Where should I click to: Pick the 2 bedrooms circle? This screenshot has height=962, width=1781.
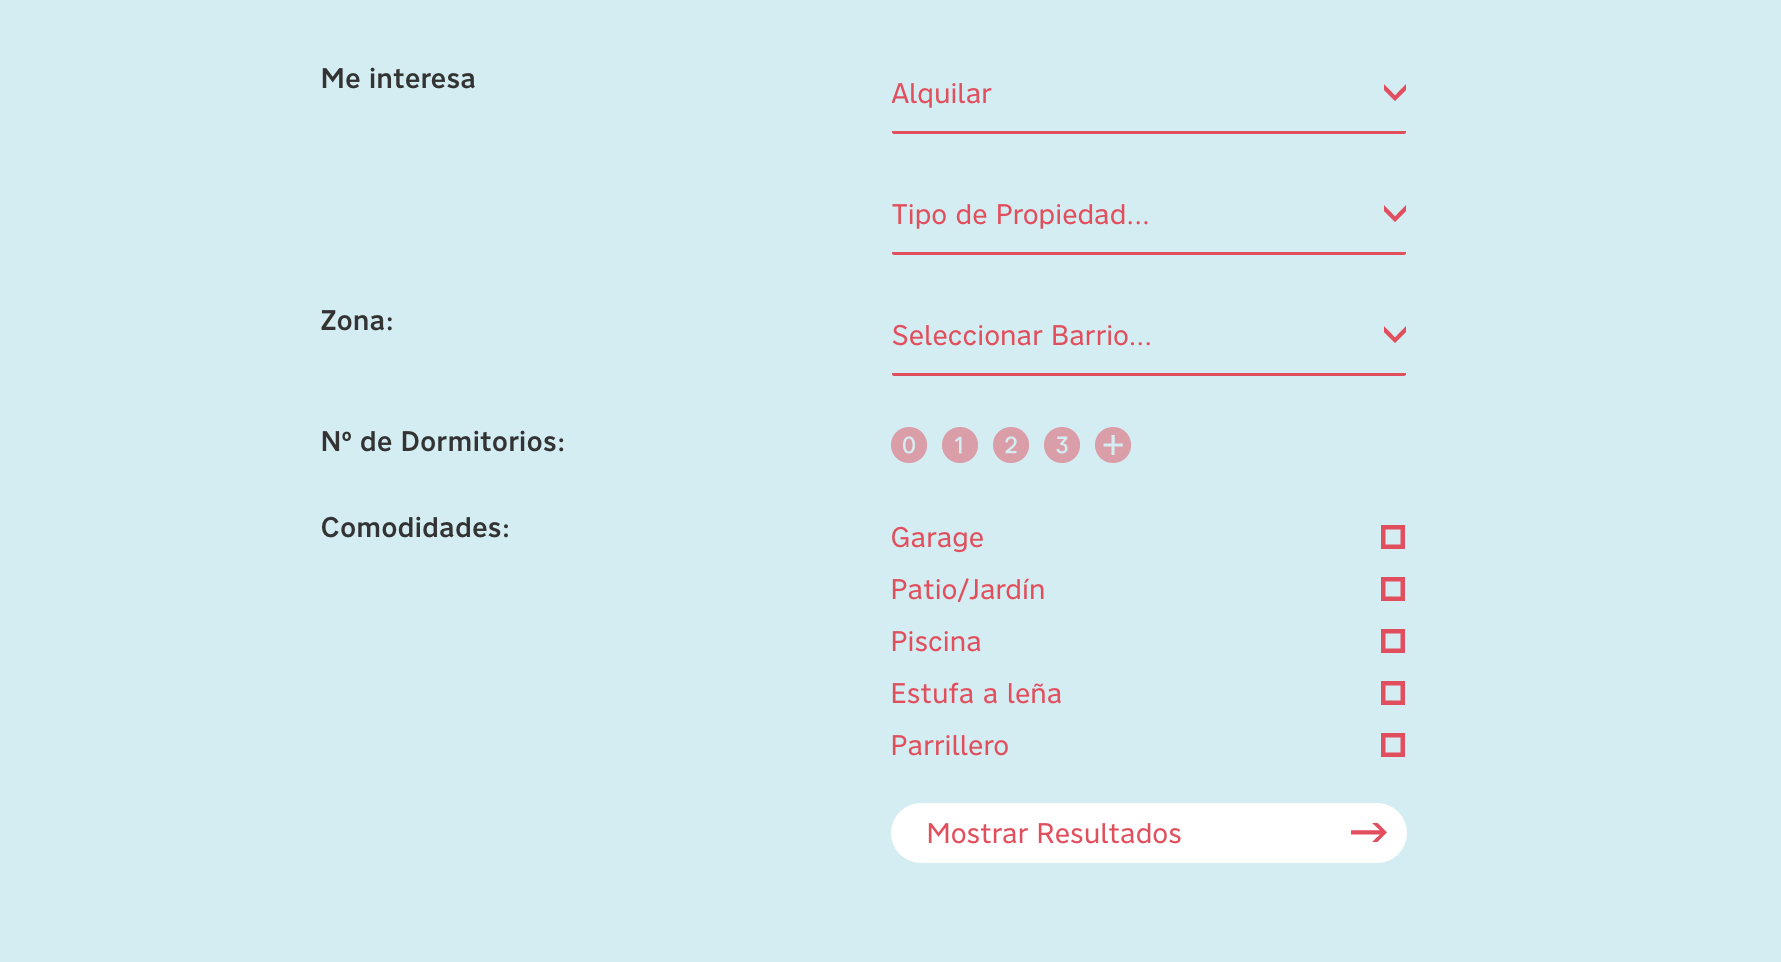click(1010, 445)
